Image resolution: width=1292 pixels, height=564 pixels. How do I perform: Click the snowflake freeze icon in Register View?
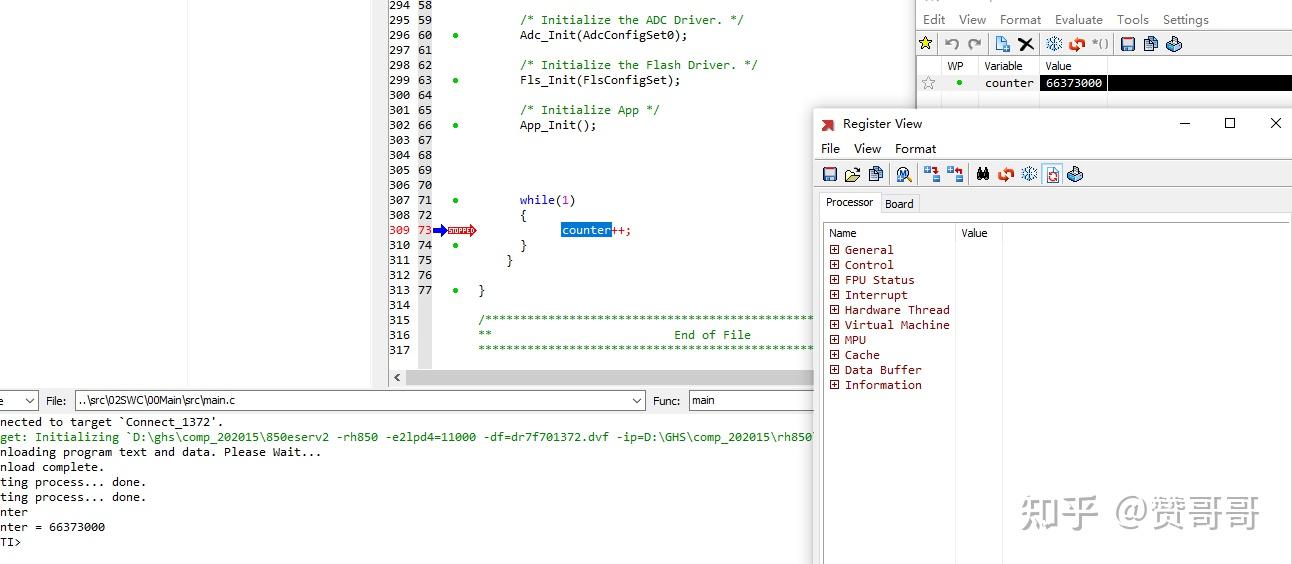pyautogui.click(x=1029, y=174)
